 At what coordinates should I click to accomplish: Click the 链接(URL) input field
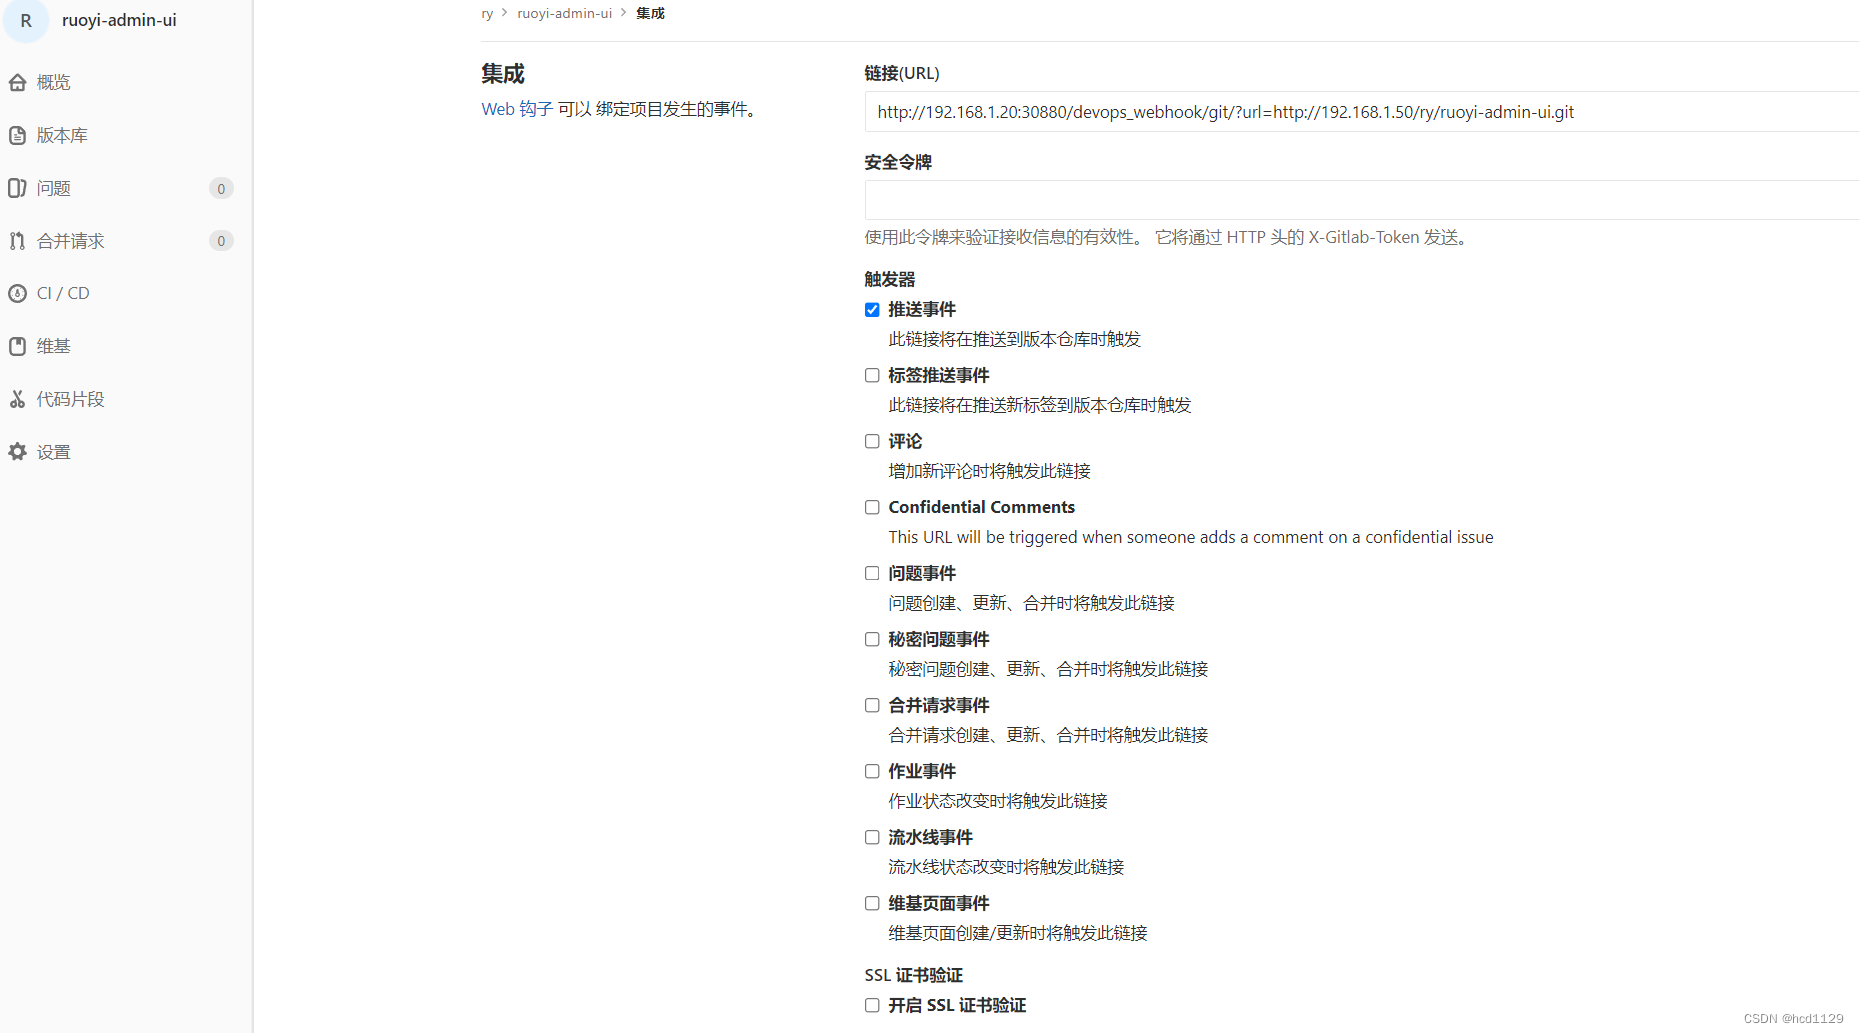(x=1361, y=112)
